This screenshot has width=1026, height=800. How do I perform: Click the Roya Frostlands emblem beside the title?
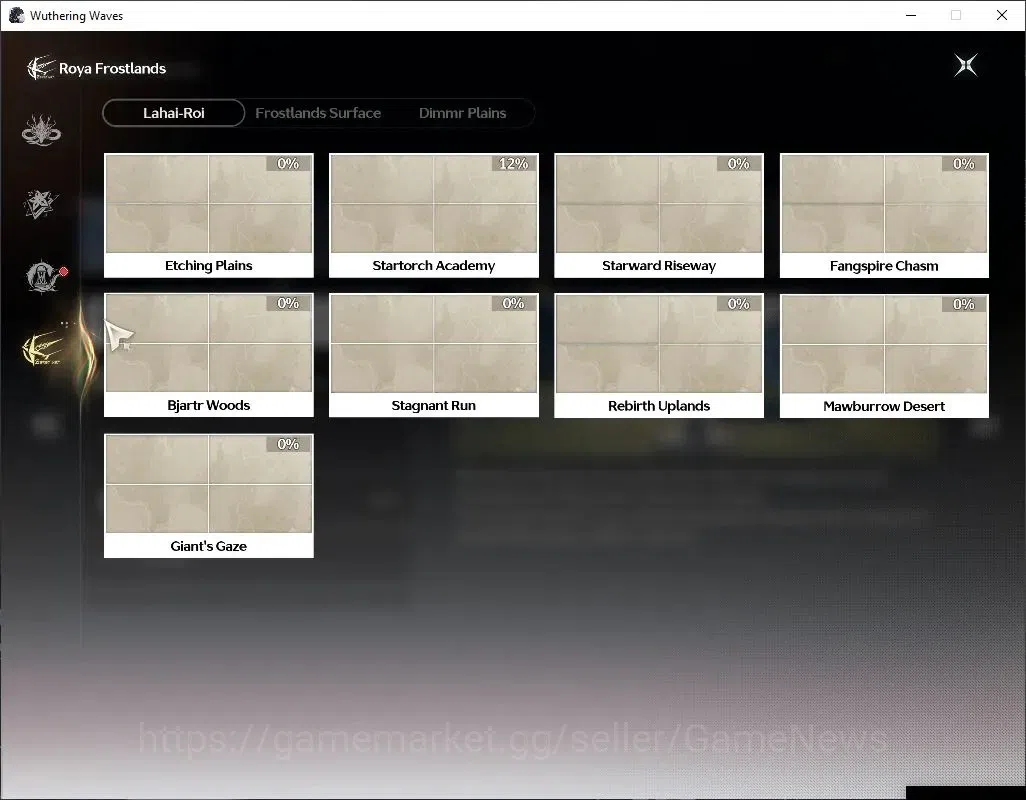coord(41,68)
